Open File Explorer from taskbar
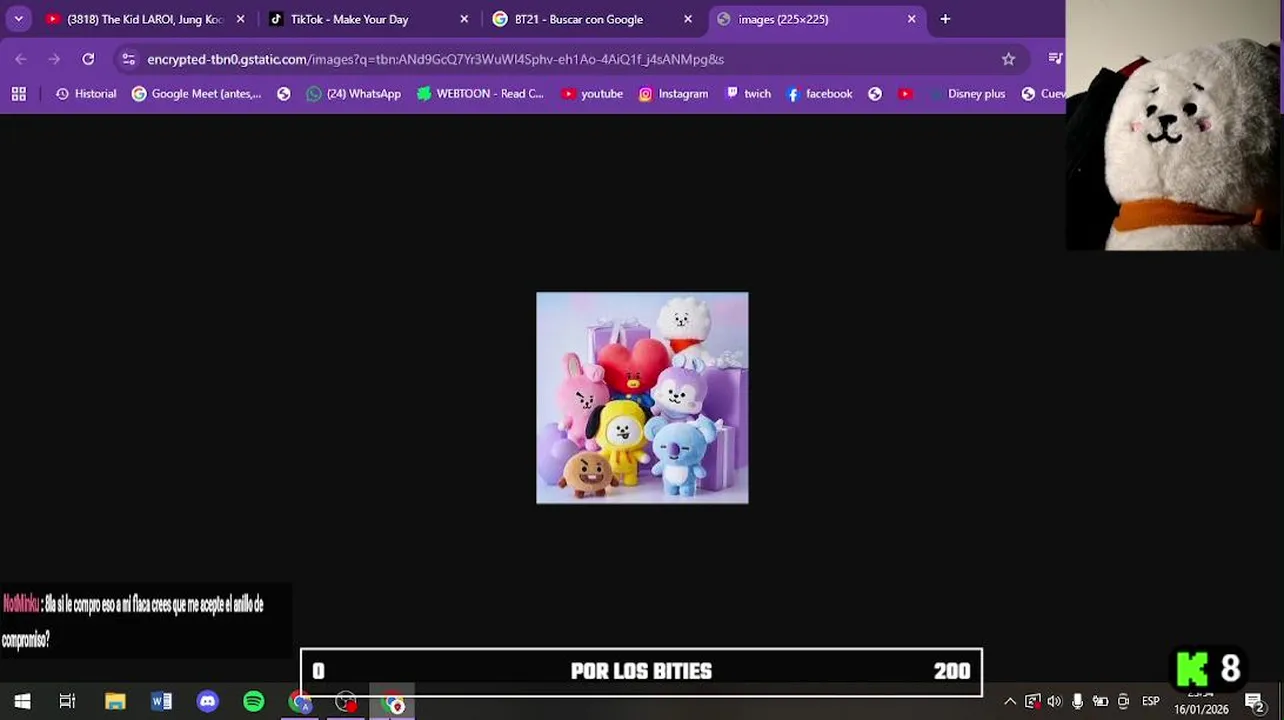The image size is (1284, 720). 115,702
